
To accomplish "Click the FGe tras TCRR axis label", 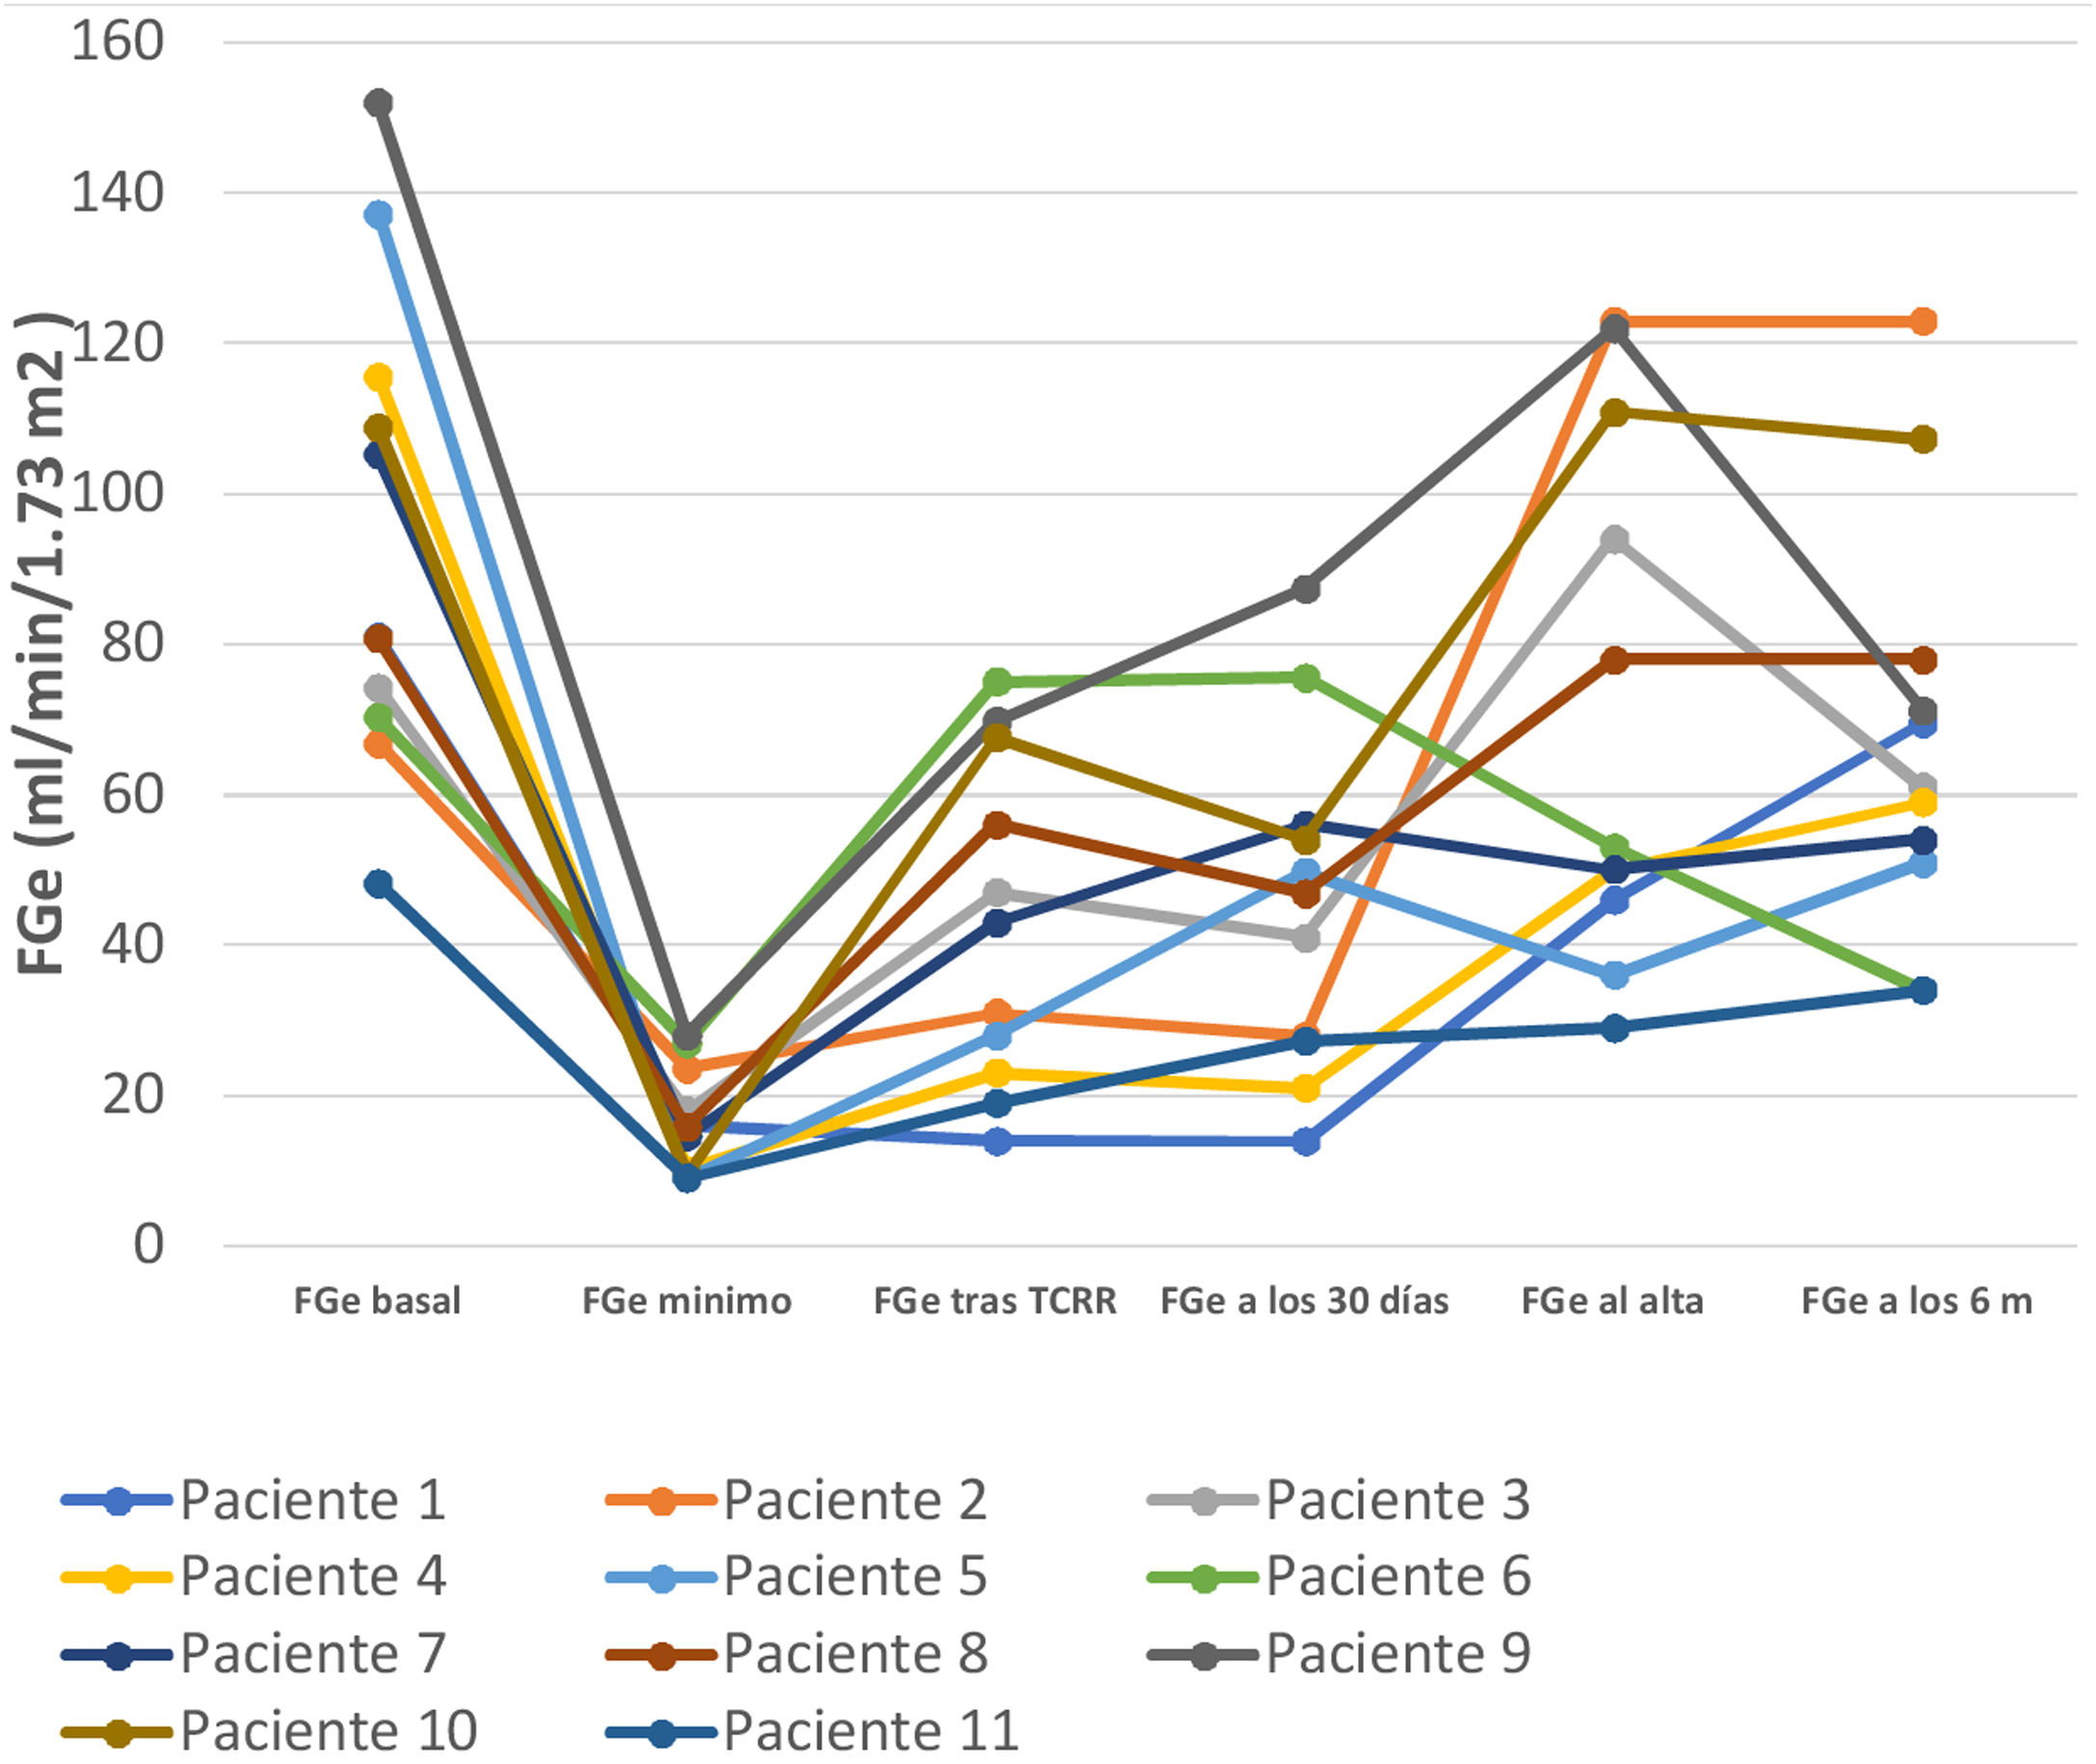I will pos(995,1301).
